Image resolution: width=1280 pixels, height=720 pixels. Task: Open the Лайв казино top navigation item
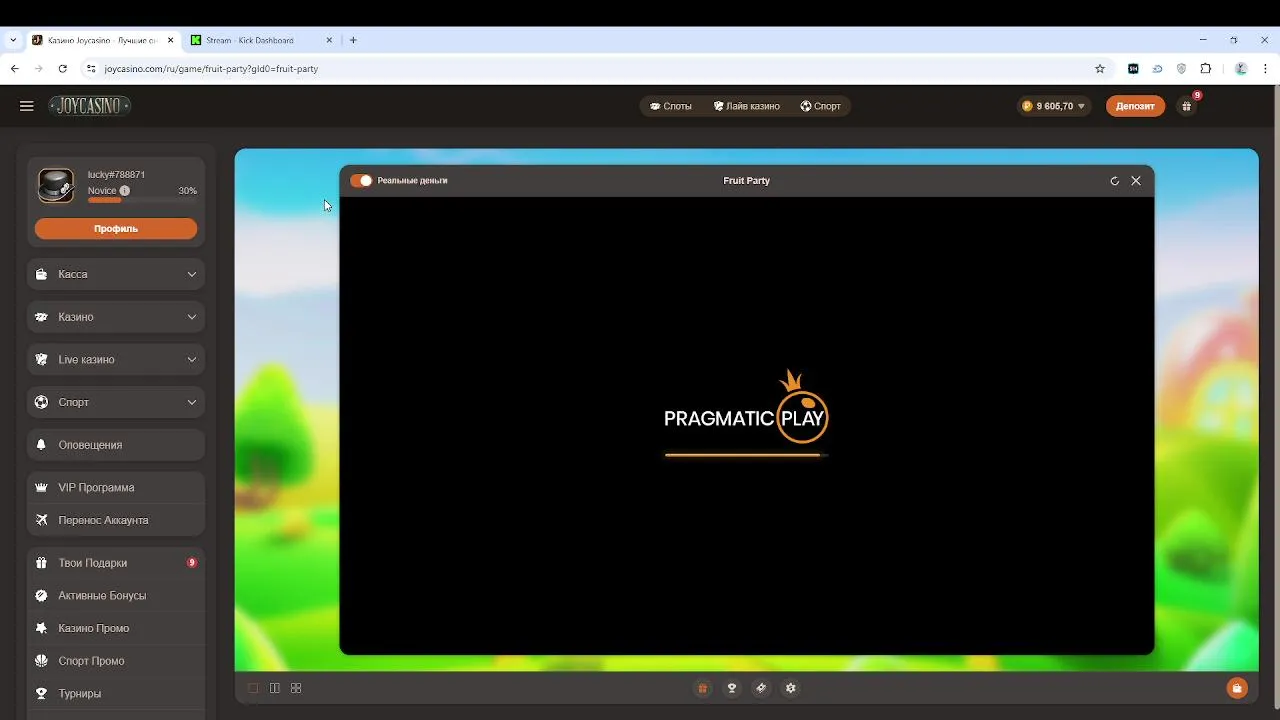coord(746,106)
